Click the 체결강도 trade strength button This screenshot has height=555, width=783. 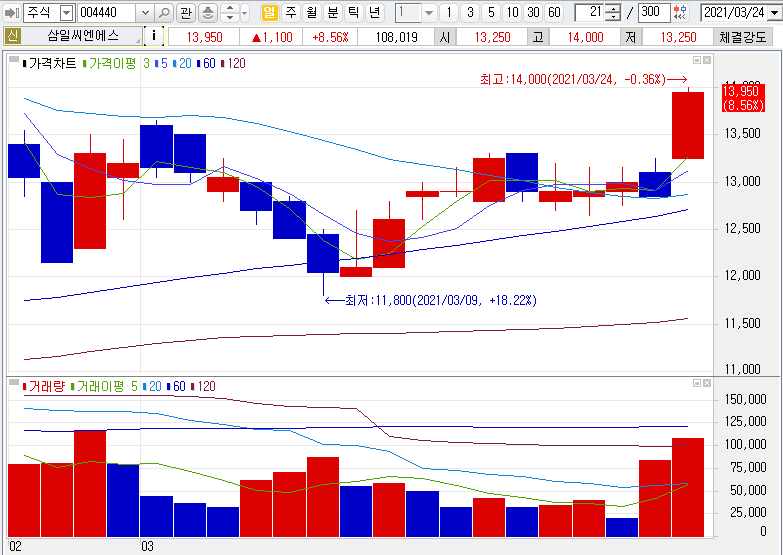click(x=743, y=37)
